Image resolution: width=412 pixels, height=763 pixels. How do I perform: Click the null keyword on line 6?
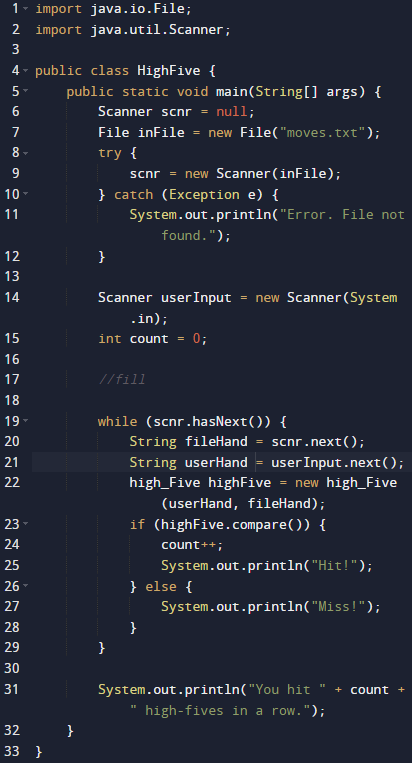coord(232,112)
